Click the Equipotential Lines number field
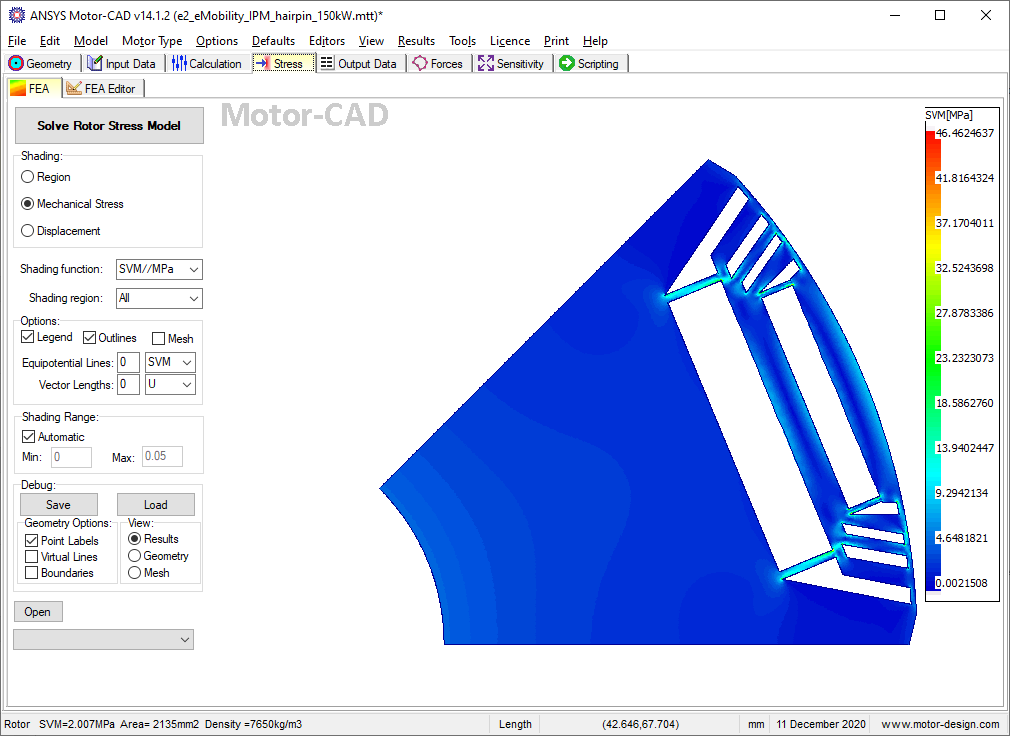The height and width of the screenshot is (736, 1010). (x=128, y=363)
